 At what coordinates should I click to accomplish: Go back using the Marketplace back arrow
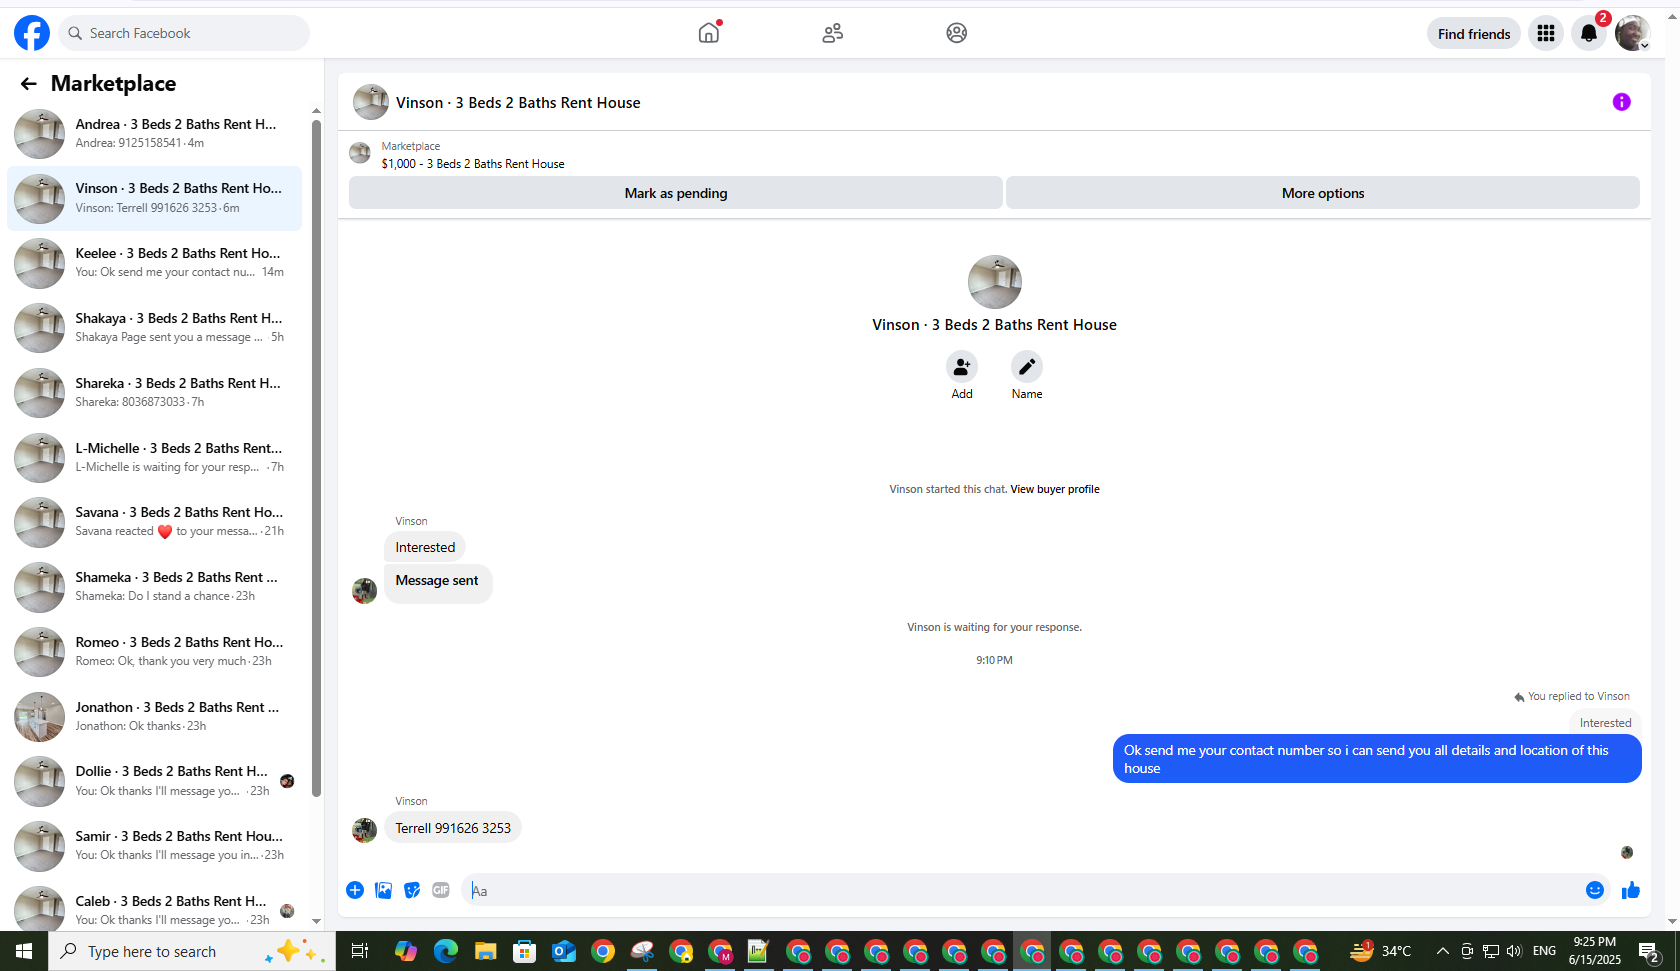click(x=28, y=84)
